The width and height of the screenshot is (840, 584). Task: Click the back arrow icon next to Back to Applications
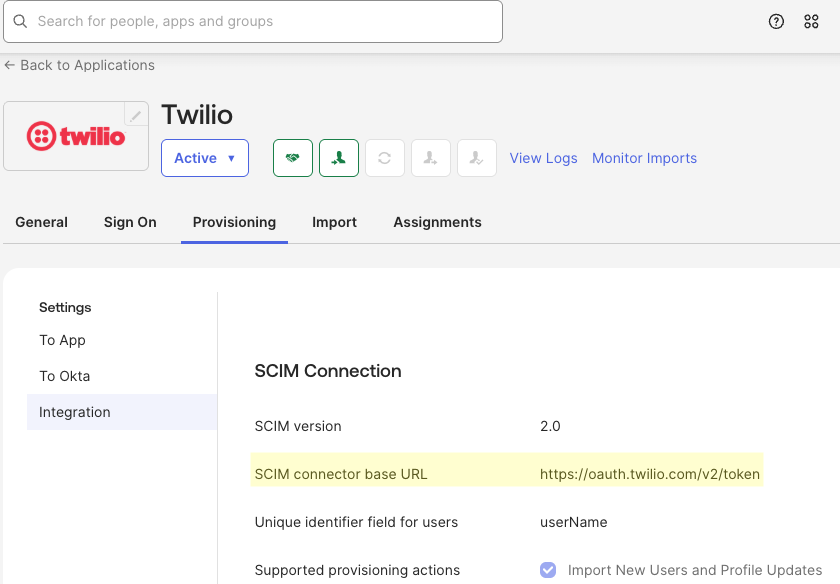[x=9, y=65]
